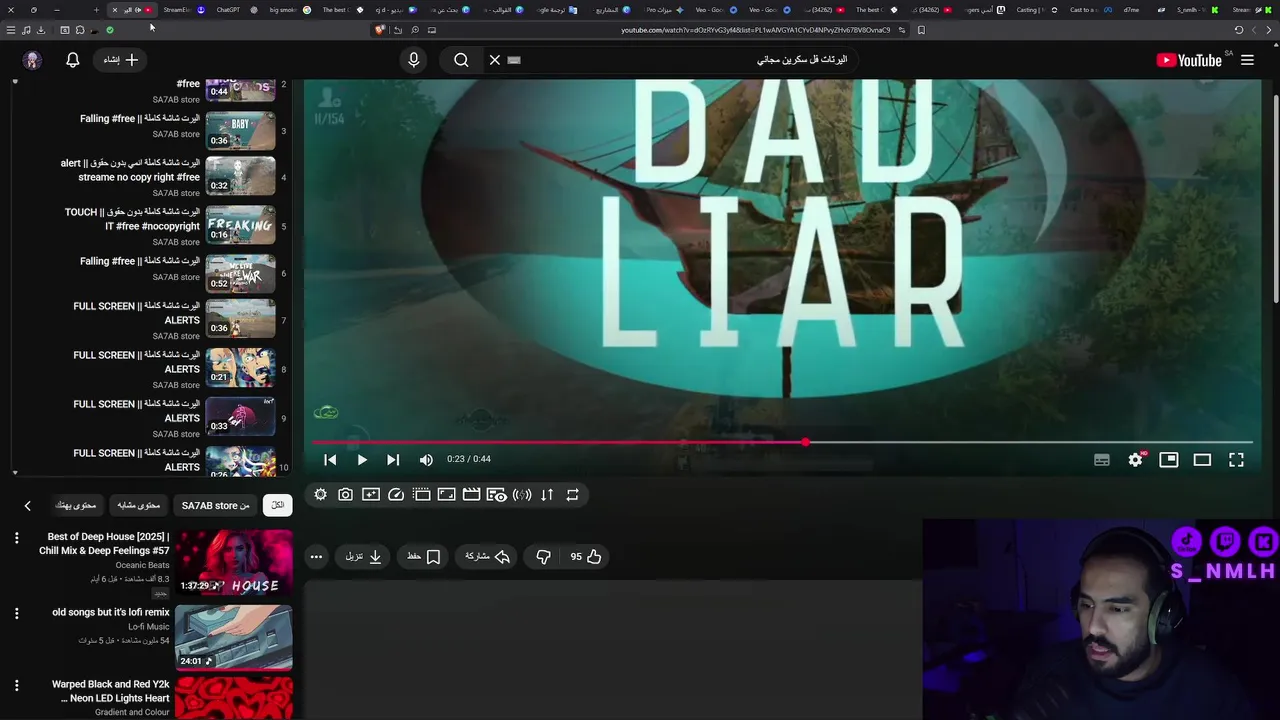
Task: Share the video (مشاركة)
Action: [488, 557]
